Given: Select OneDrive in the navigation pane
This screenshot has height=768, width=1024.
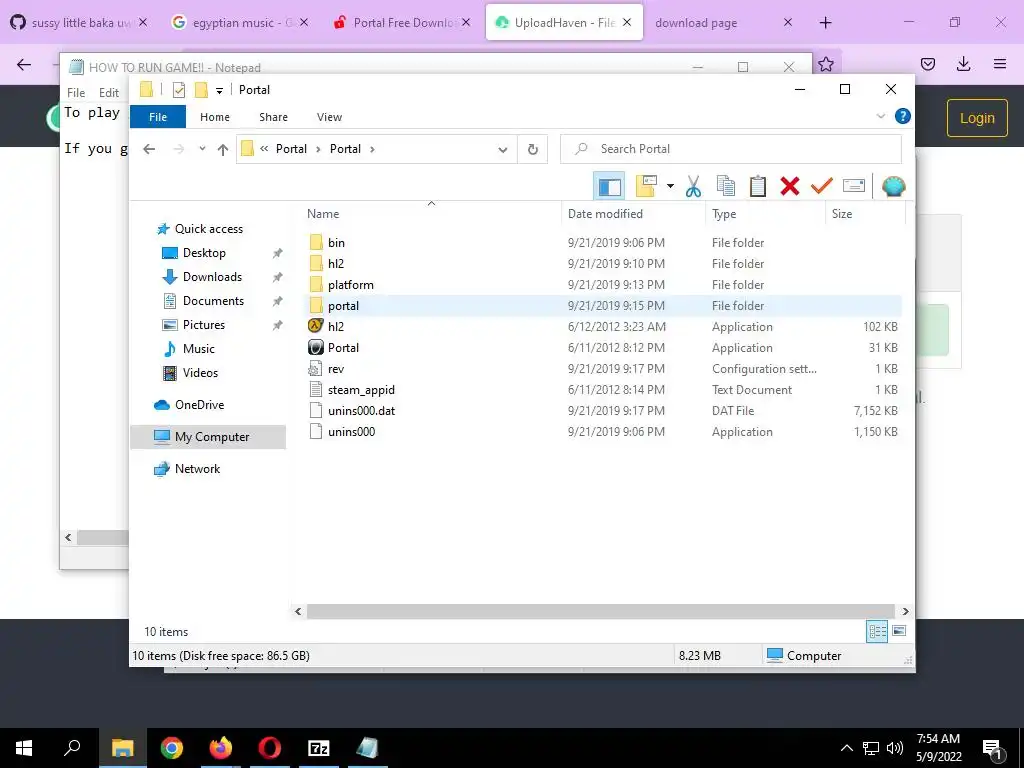Looking at the screenshot, I should [199, 405].
